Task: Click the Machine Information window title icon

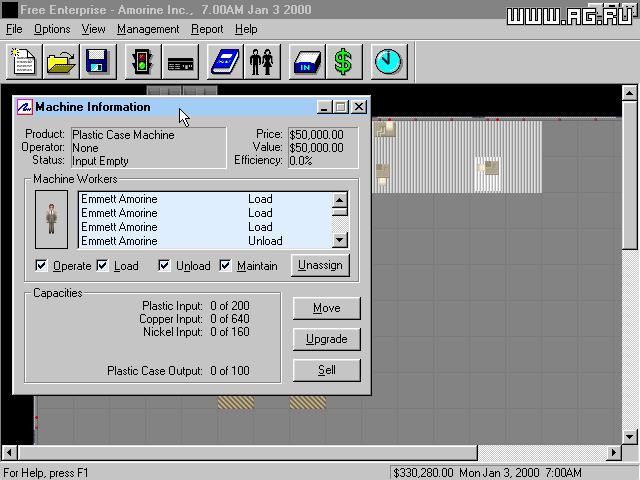Action: pos(24,107)
